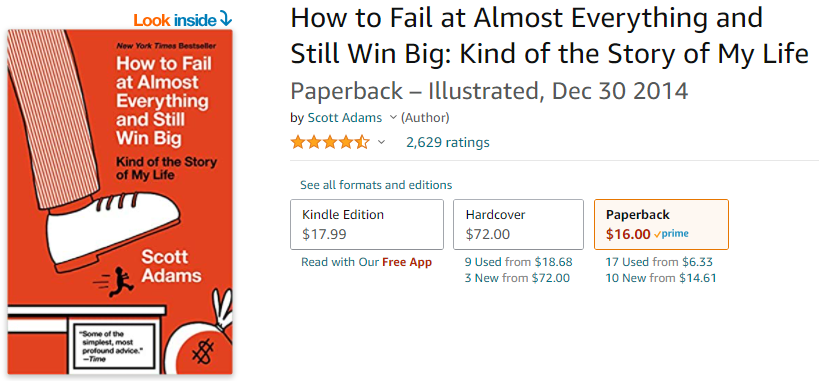Select the Paperback format option

pyautogui.click(x=661, y=224)
